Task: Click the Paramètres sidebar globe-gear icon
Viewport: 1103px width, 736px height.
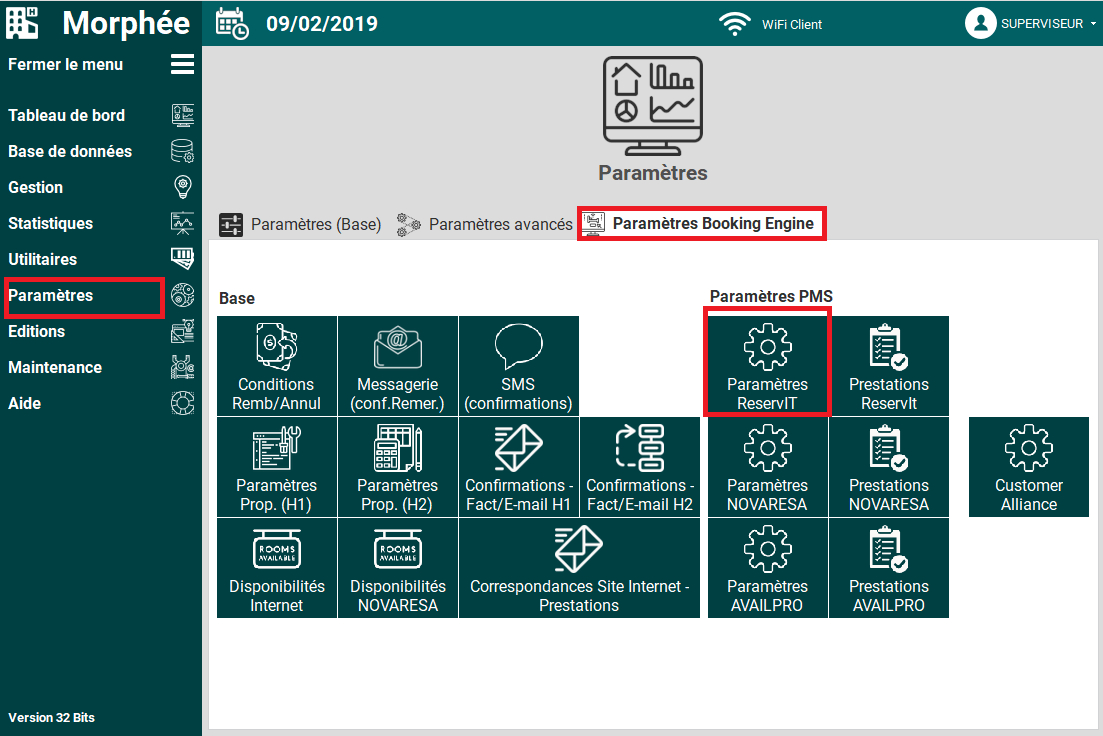Action: point(183,295)
